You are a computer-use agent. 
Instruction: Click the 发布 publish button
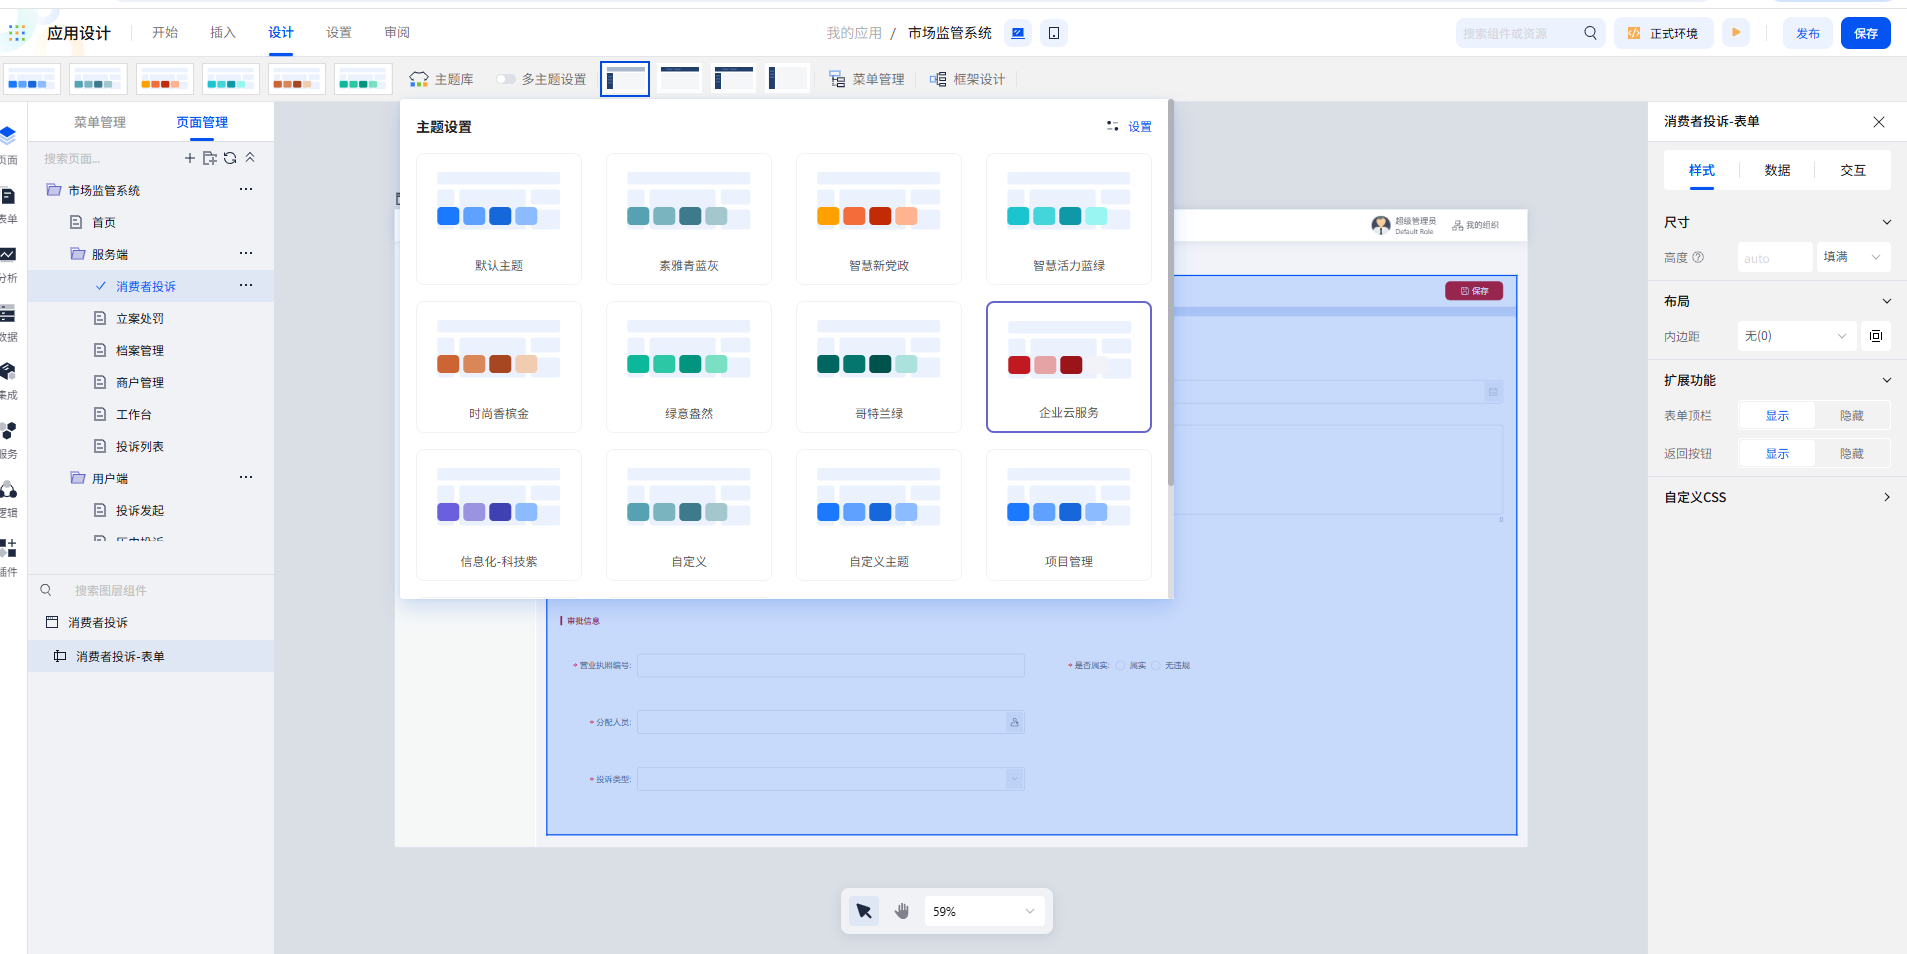point(1808,33)
